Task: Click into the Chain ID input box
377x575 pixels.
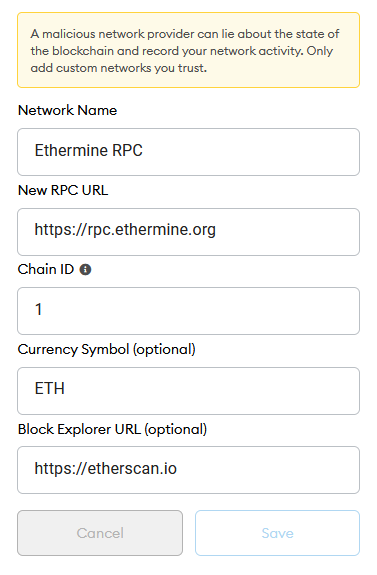Action: [188, 311]
